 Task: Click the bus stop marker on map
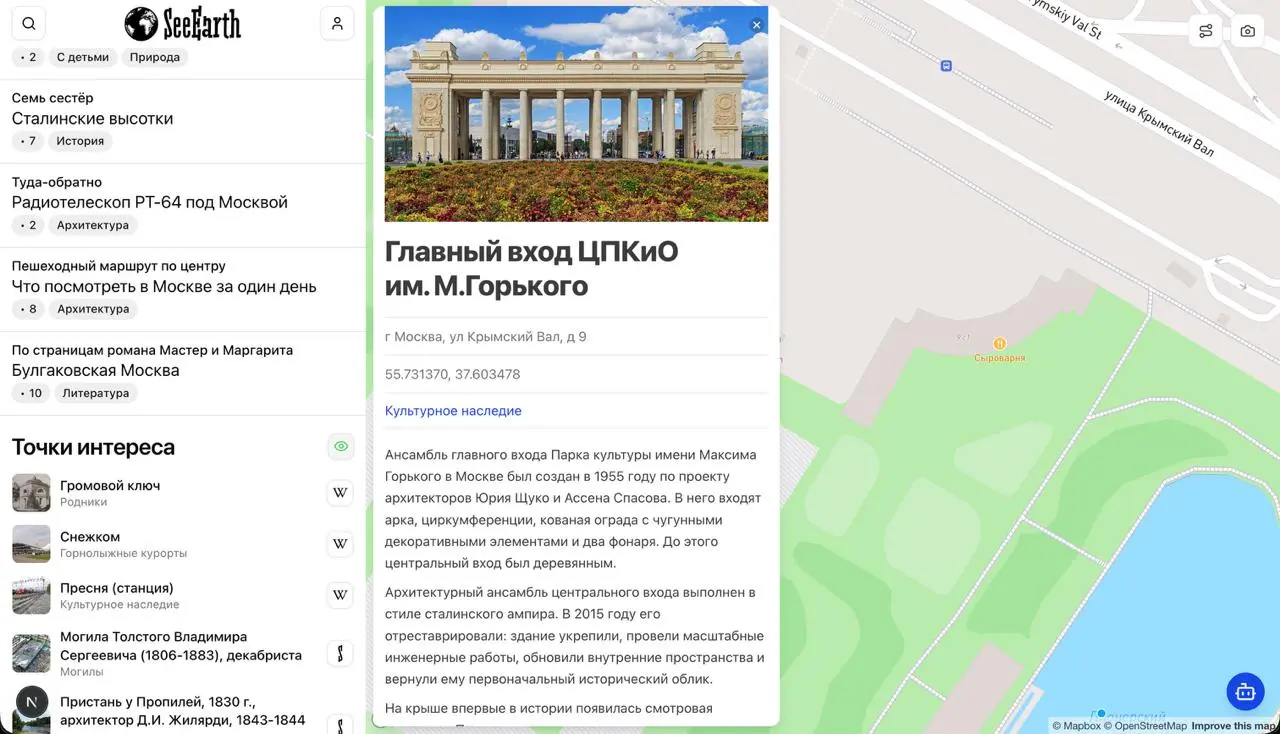(946, 66)
